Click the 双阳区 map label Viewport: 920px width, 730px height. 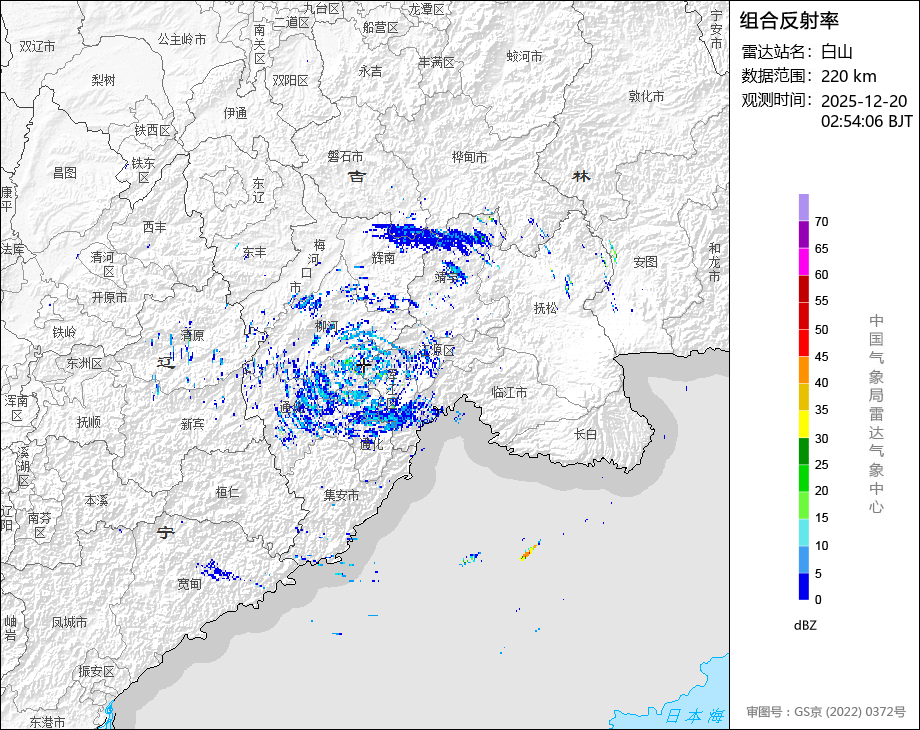point(290,80)
